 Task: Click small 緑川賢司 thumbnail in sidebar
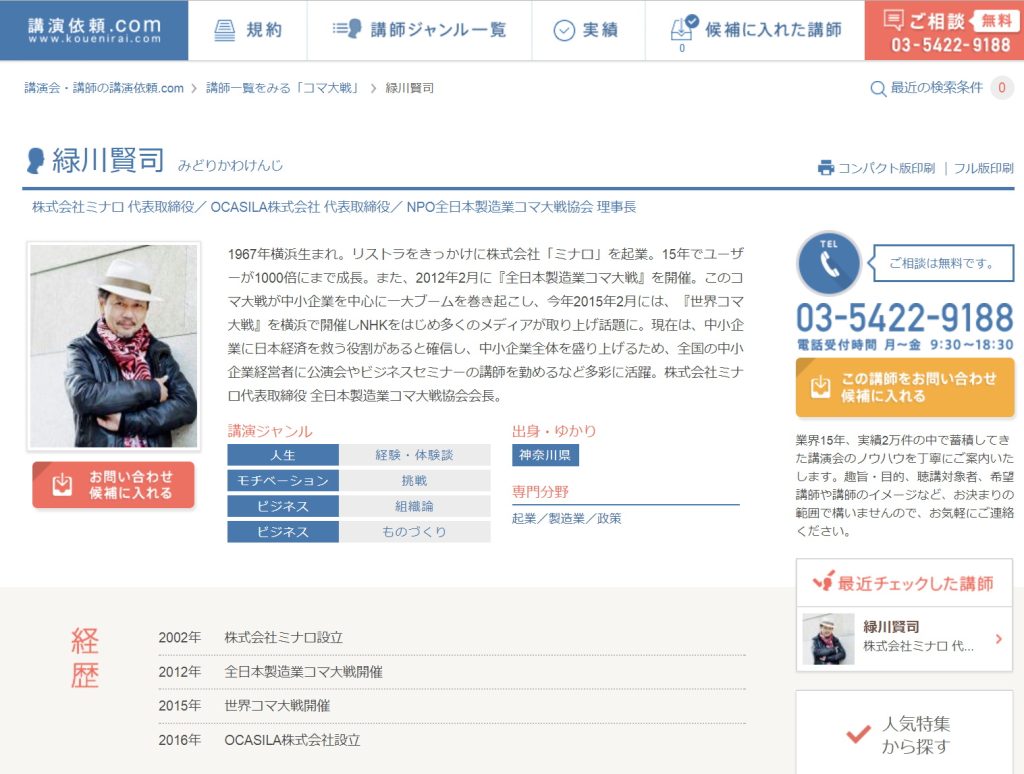828,639
